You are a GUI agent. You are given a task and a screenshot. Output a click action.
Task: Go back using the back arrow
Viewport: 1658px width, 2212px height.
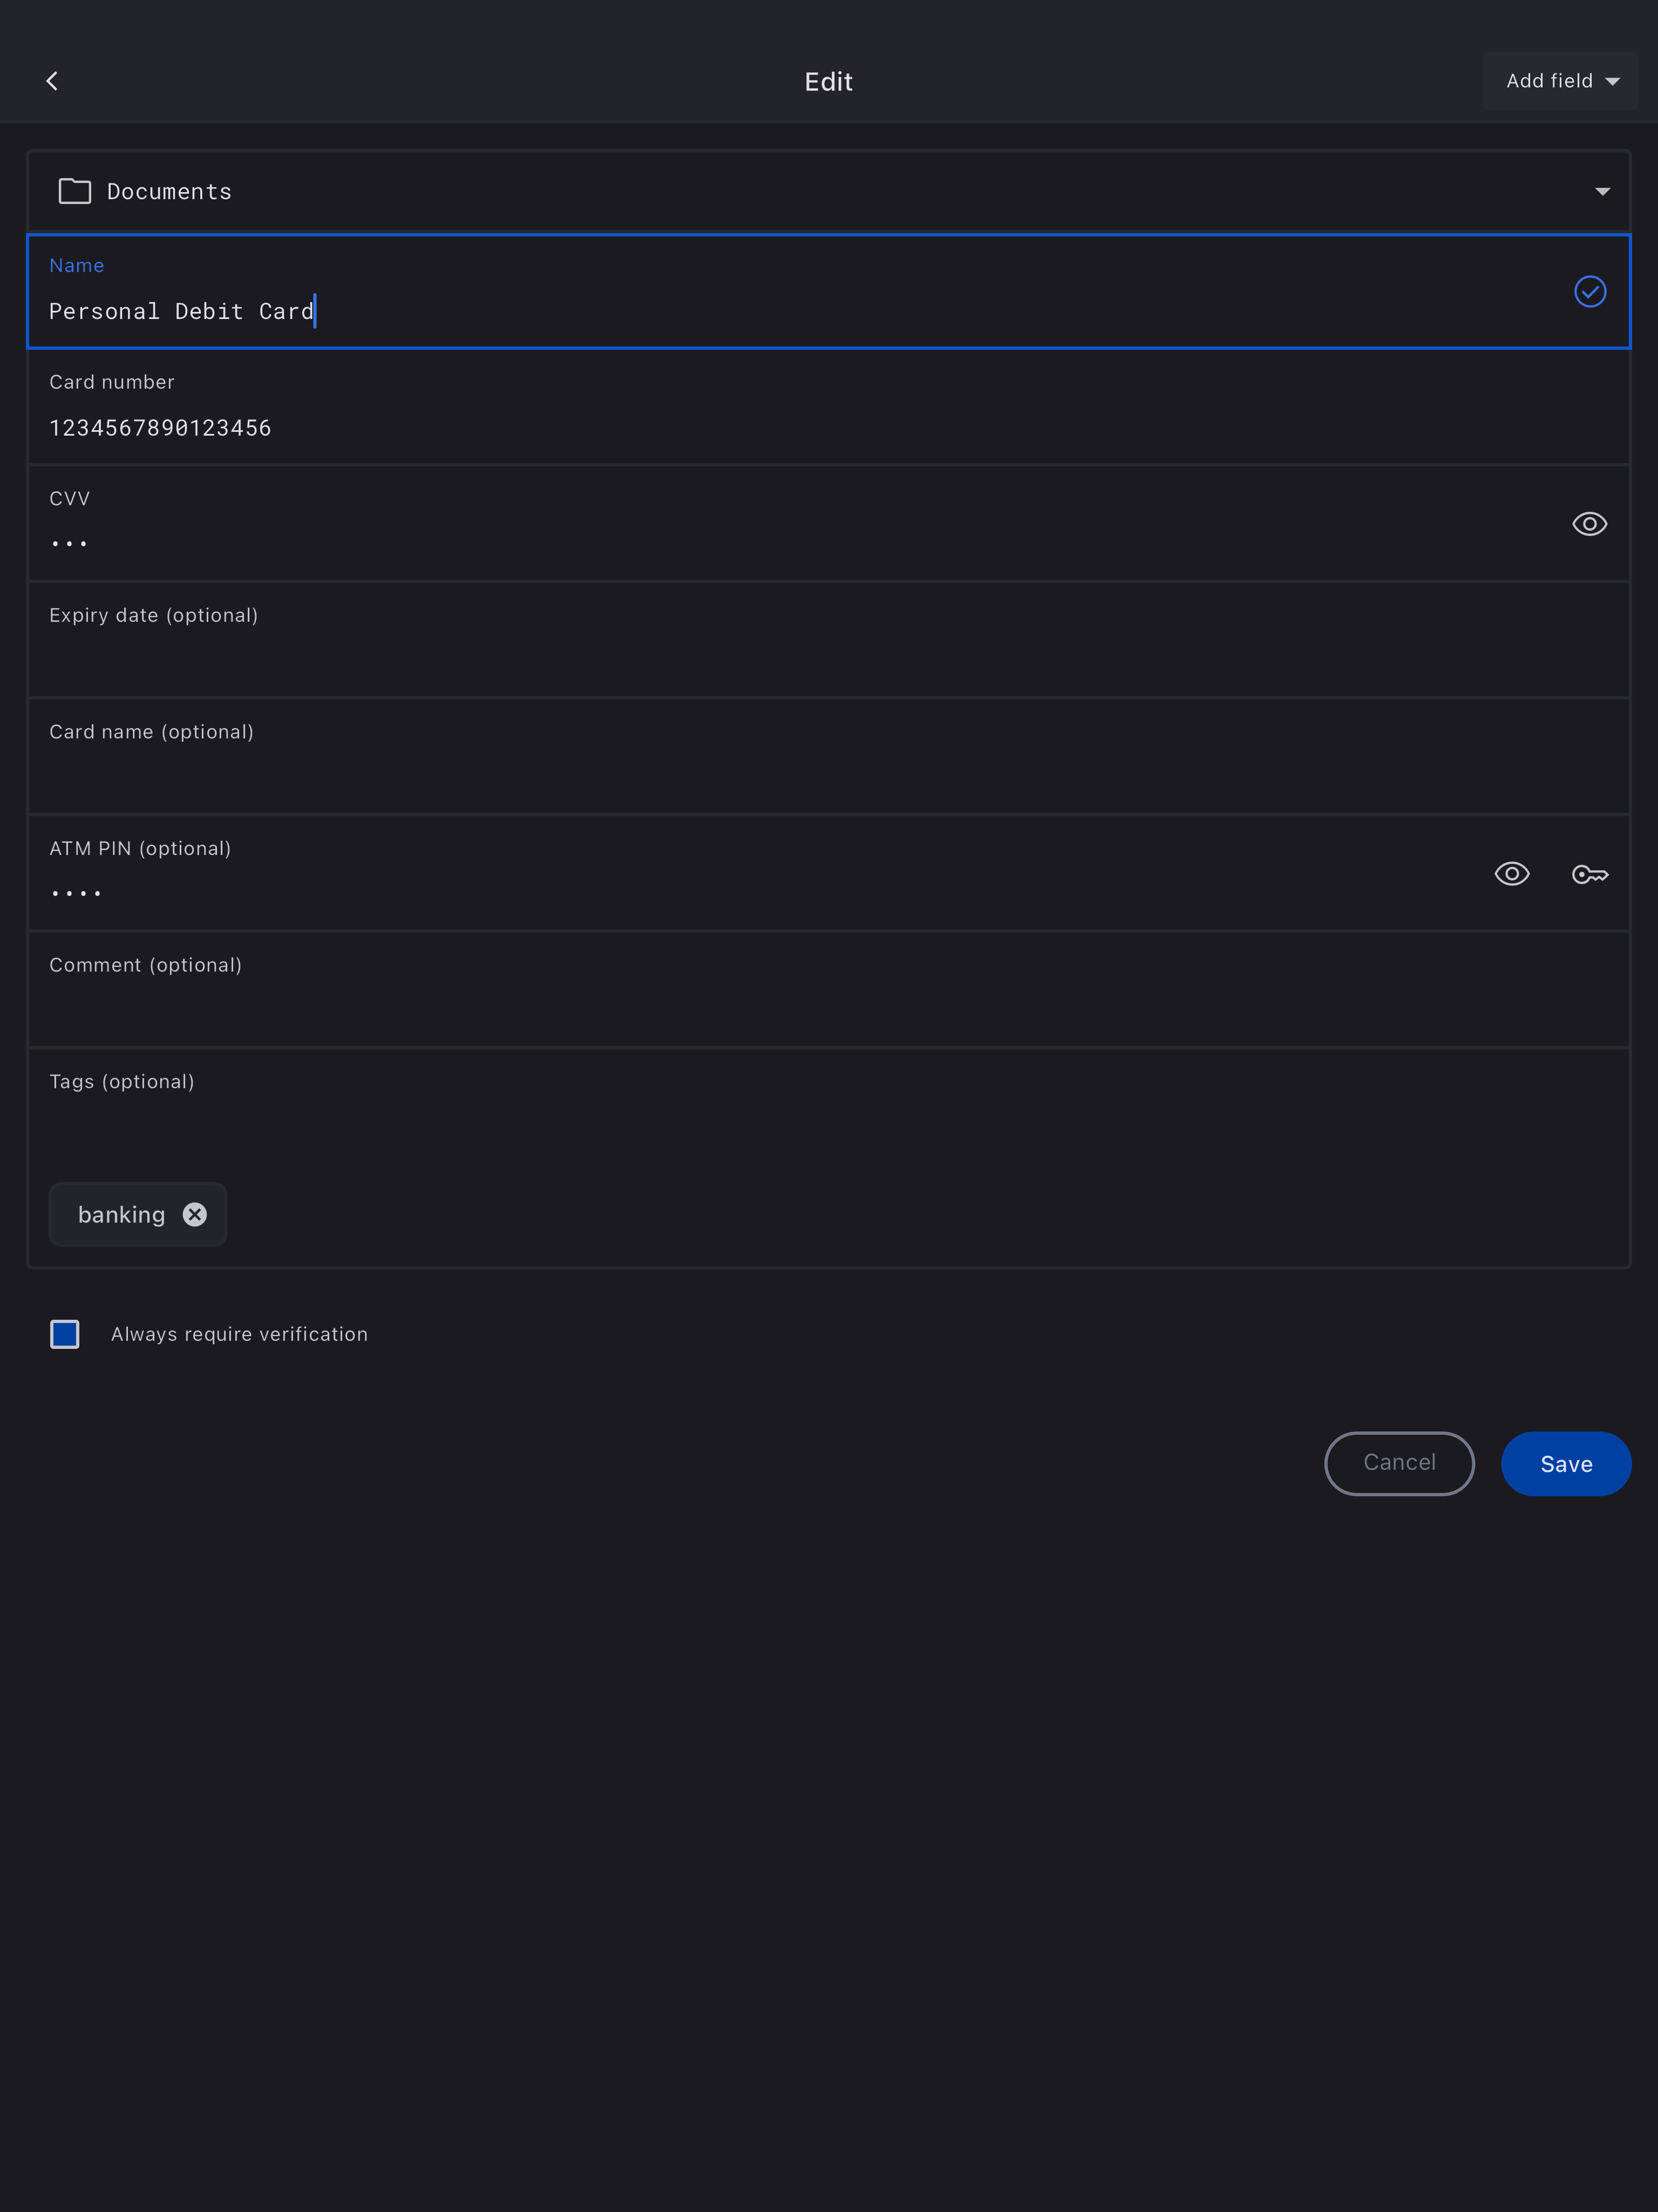click(x=52, y=81)
